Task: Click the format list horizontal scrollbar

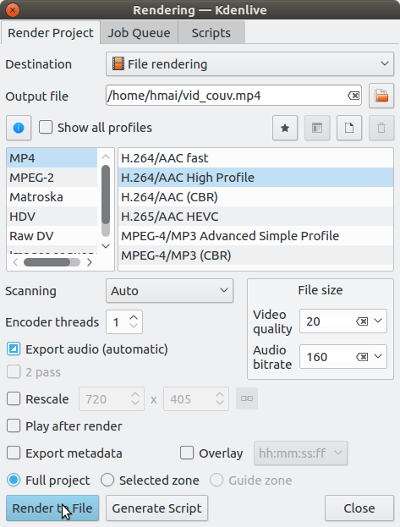Action: tap(47, 262)
